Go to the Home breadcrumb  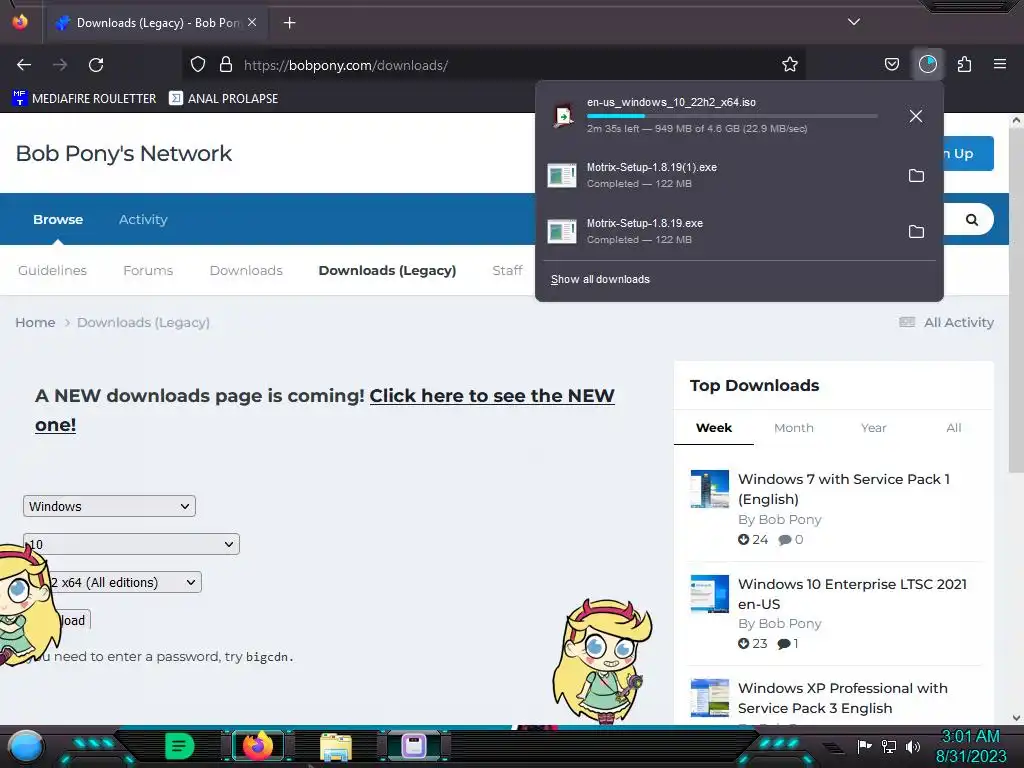coord(35,323)
